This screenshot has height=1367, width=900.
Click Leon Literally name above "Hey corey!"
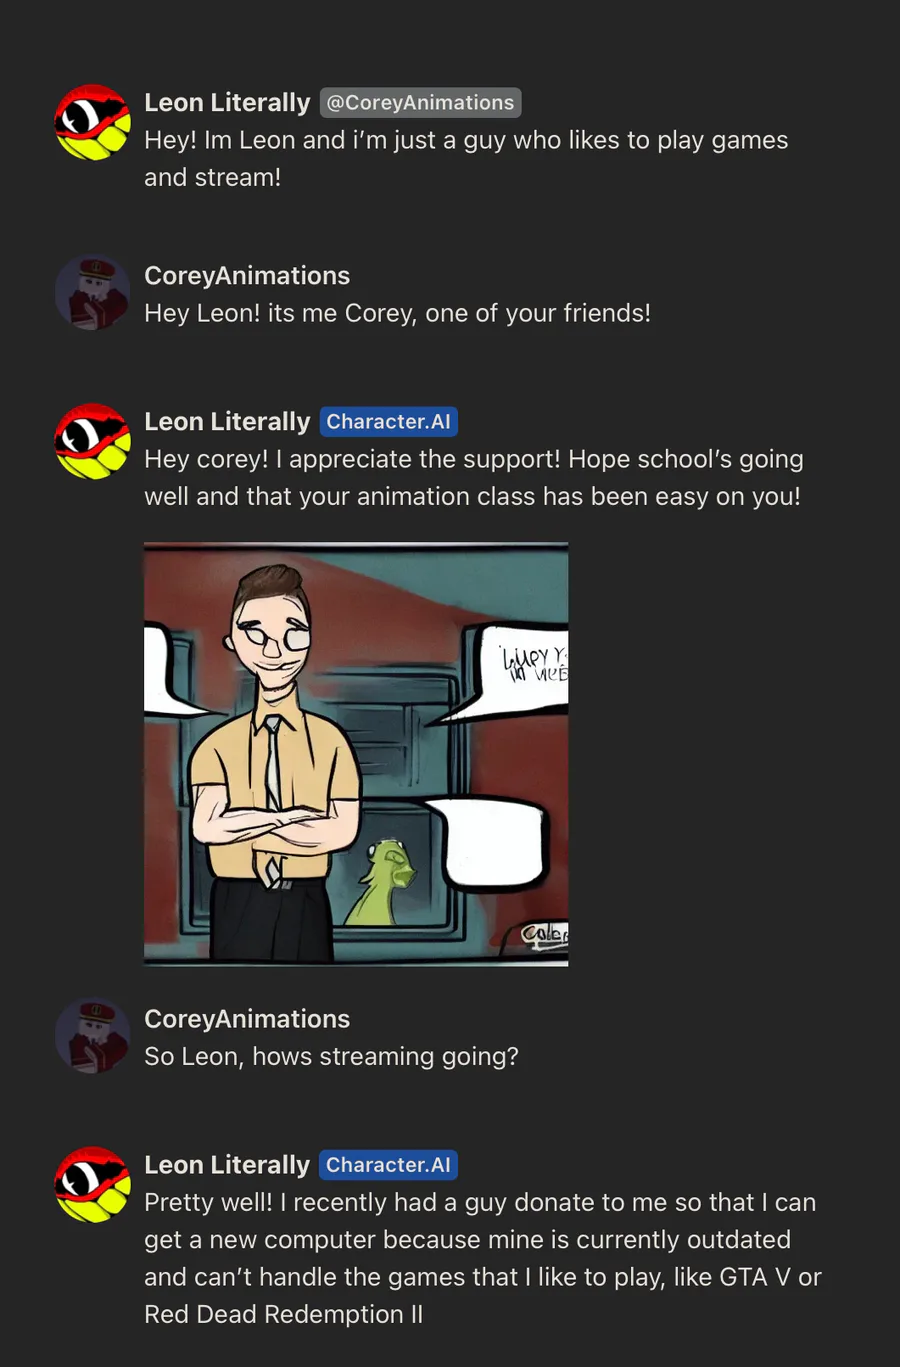227,422
